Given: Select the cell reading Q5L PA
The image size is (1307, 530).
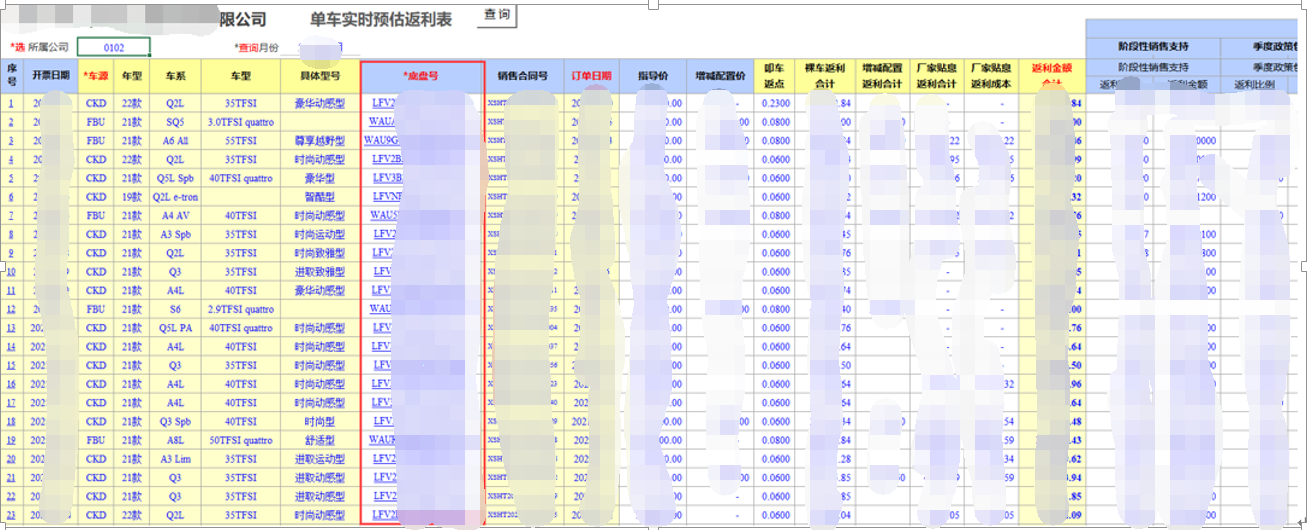Looking at the screenshot, I should coord(175,328).
